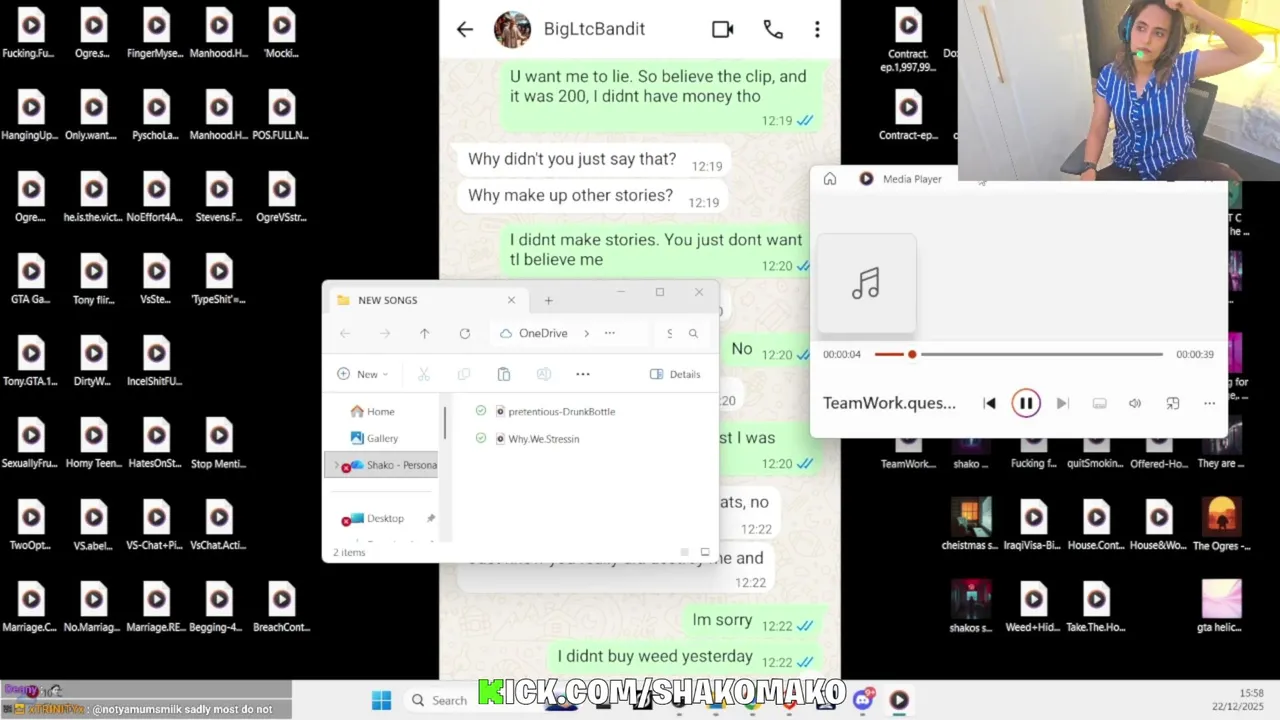The width and height of the screenshot is (1280, 720).
Task: Open the Windows Start menu
Action: 381,700
